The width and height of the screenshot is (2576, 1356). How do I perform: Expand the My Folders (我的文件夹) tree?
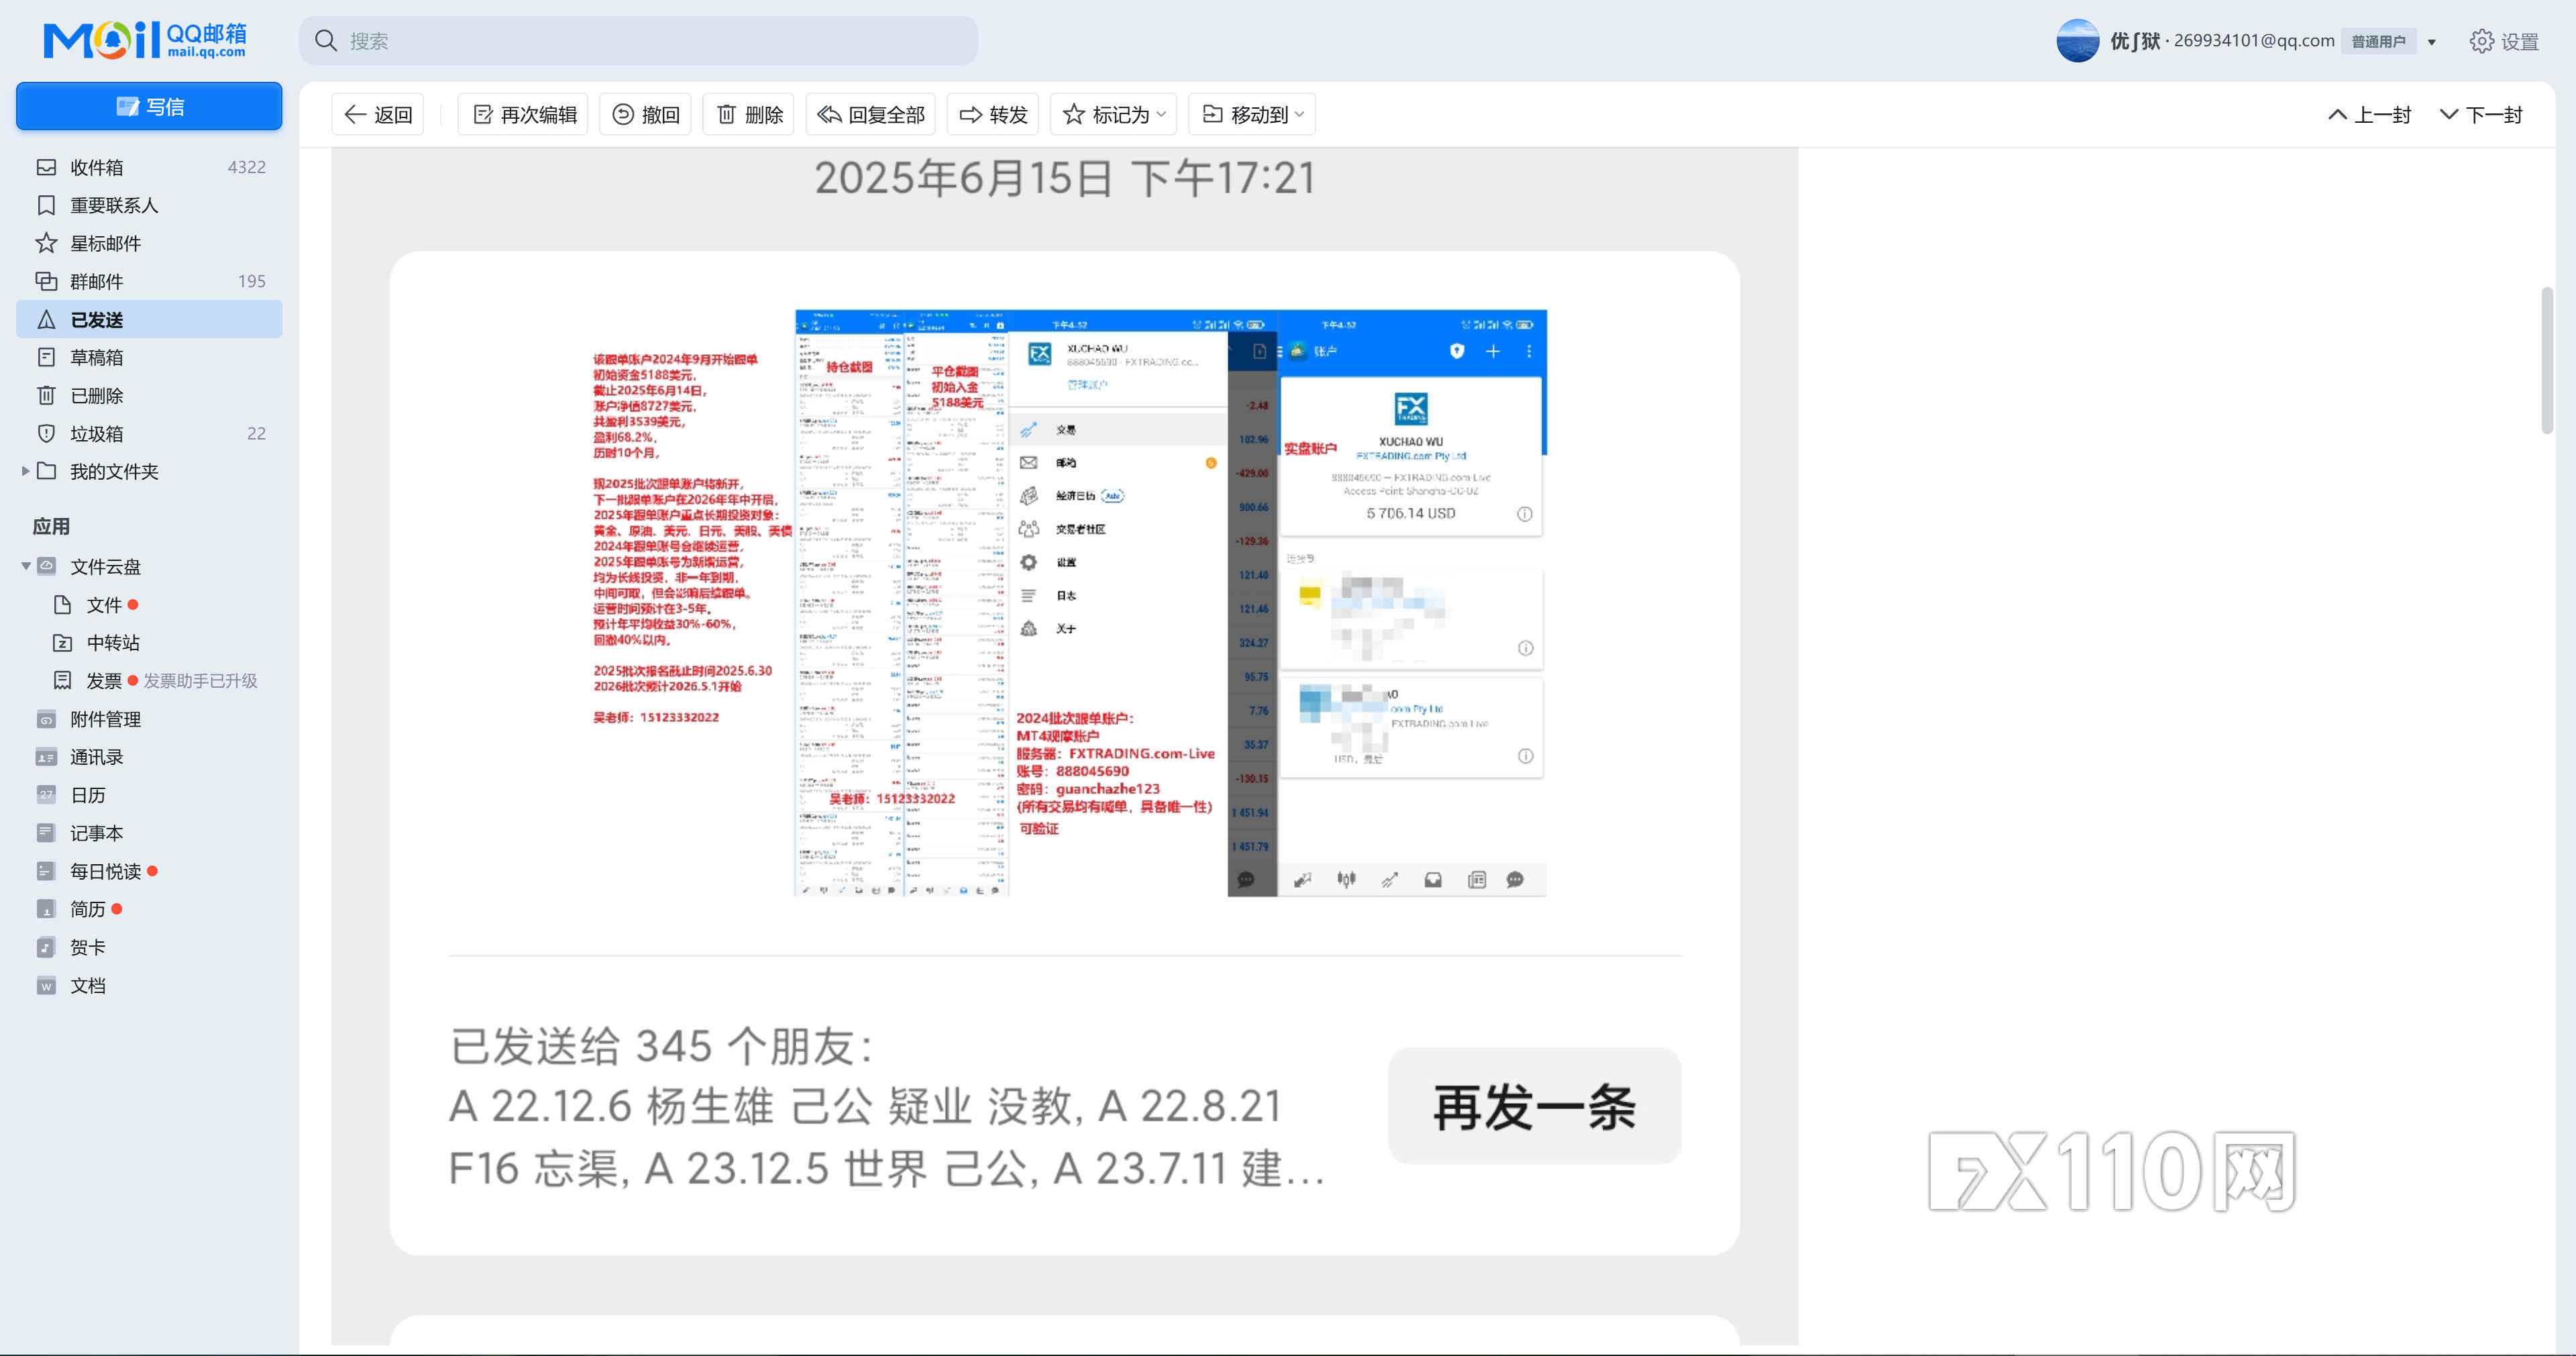pyautogui.click(x=25, y=471)
